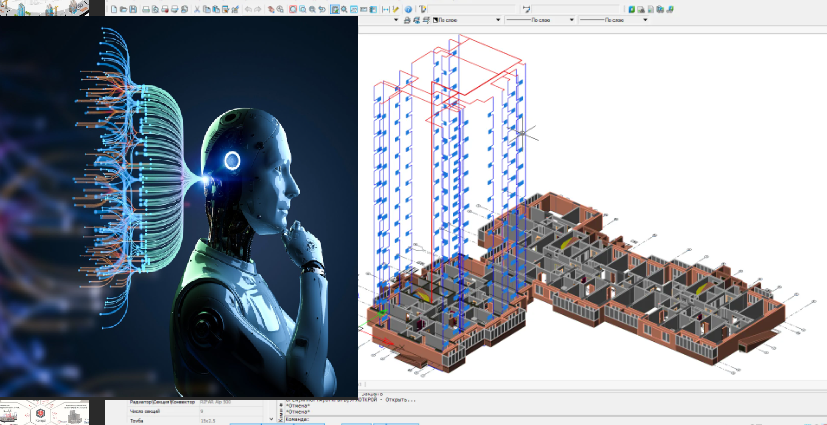Select the Труба property row
Viewport: 827px width, 425px height.
[195, 420]
